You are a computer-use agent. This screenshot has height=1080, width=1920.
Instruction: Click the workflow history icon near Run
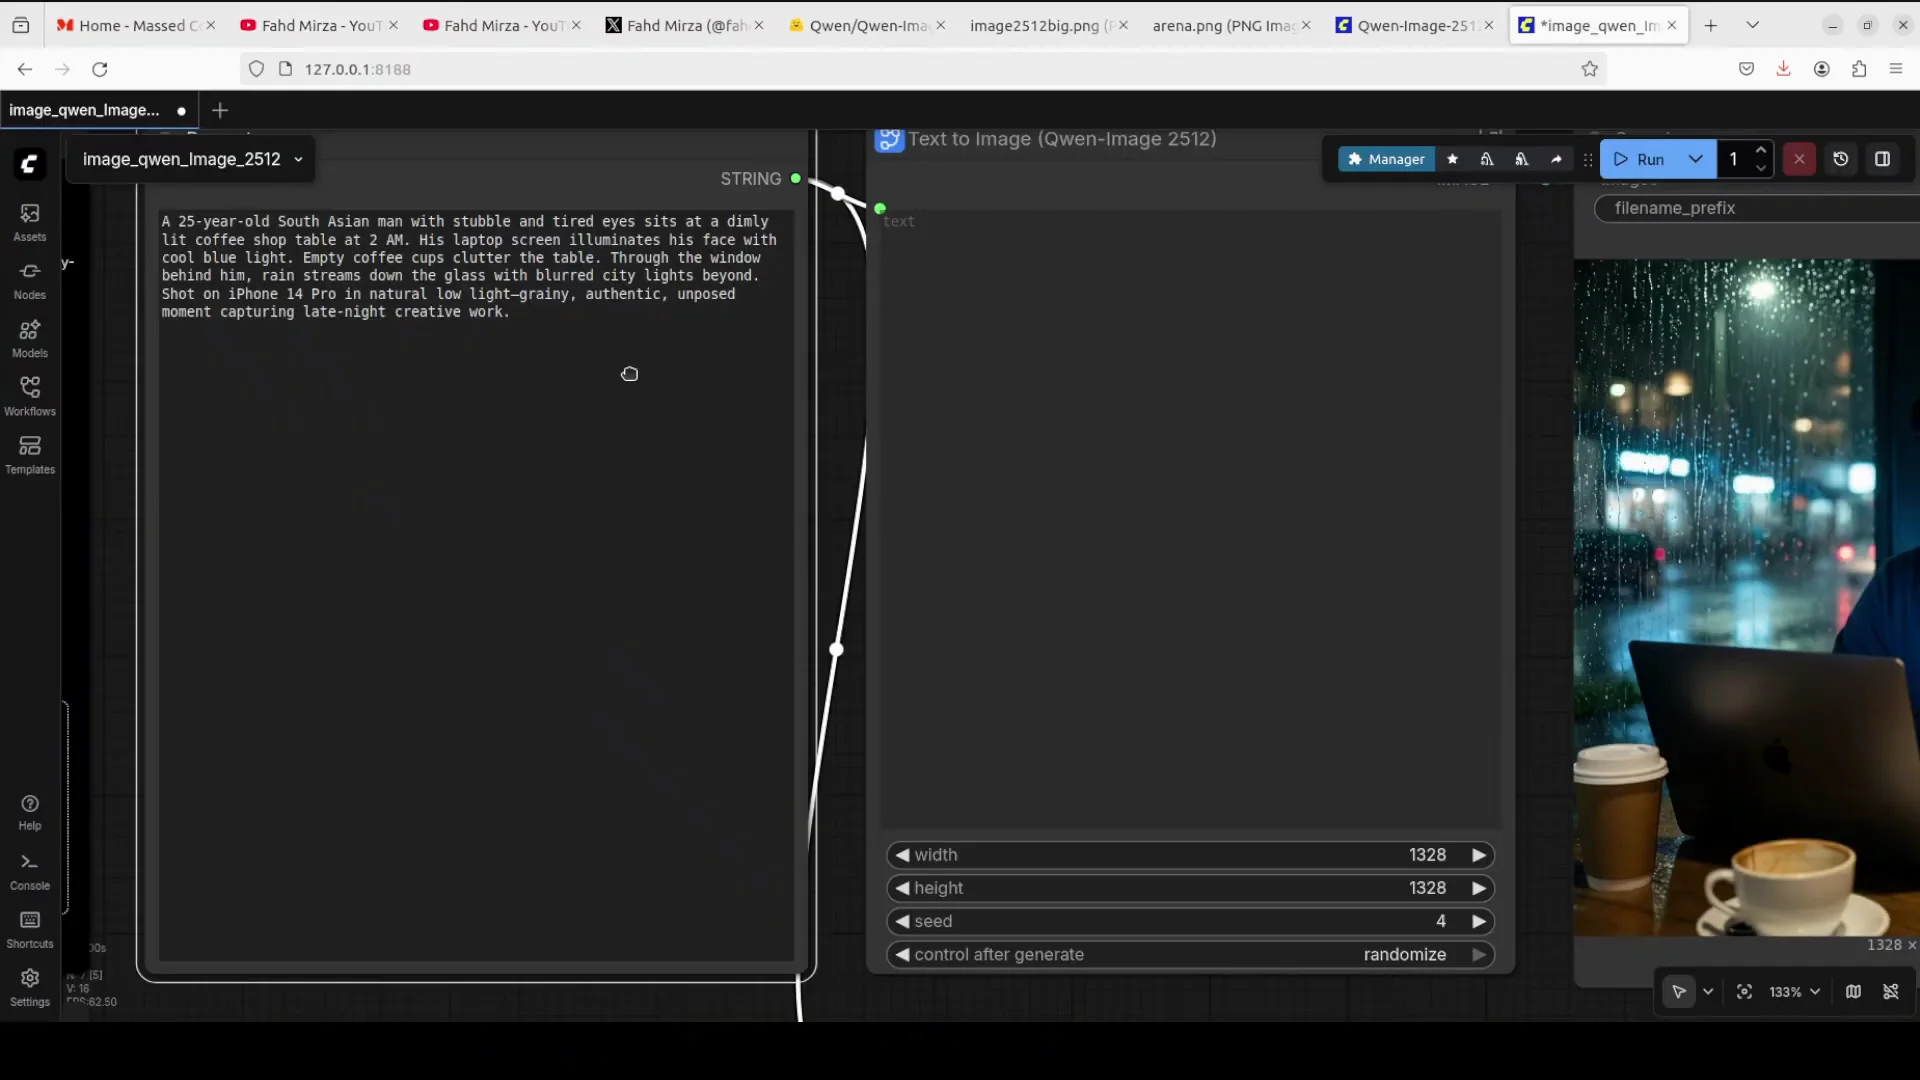click(1841, 159)
